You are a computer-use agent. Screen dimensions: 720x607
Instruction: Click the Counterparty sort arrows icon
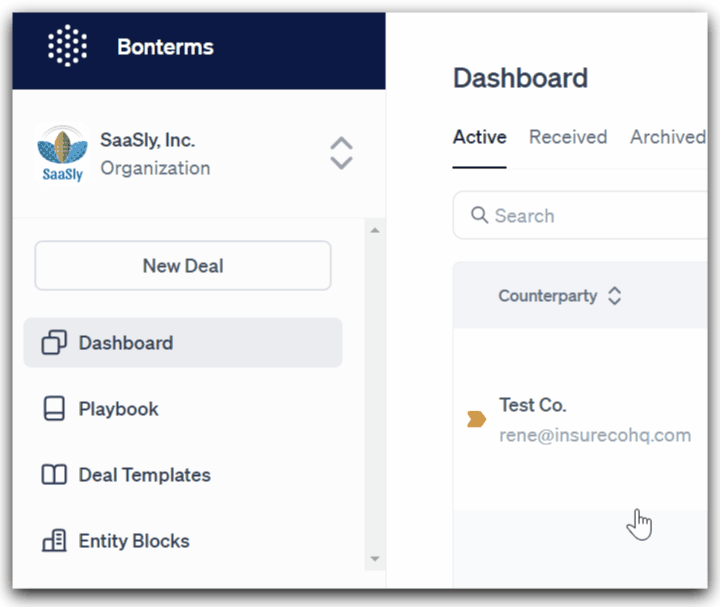tap(614, 296)
